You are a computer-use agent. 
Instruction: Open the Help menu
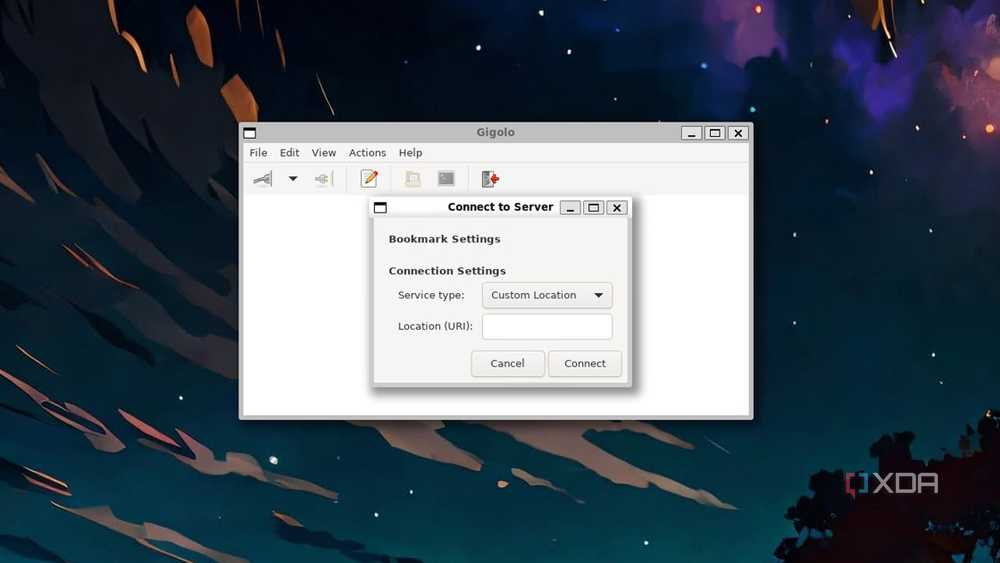coord(411,153)
